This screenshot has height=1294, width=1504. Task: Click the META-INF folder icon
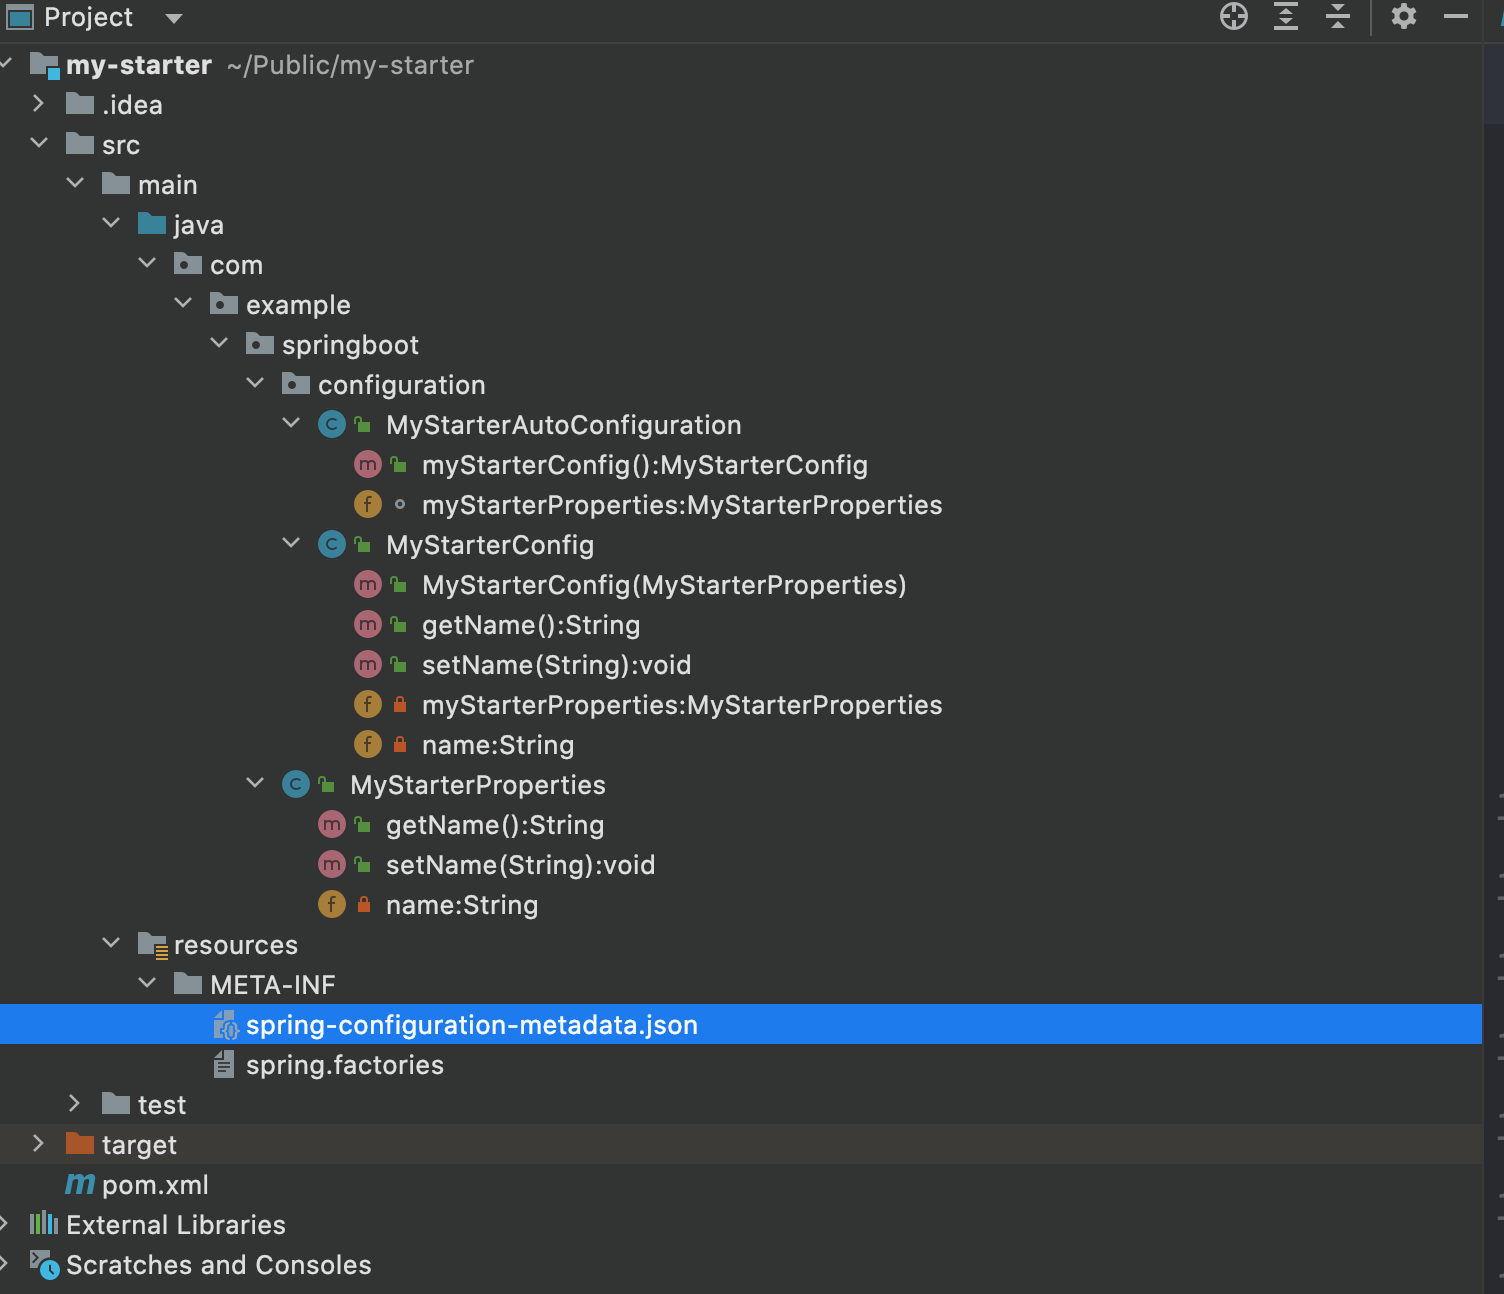pos(188,984)
